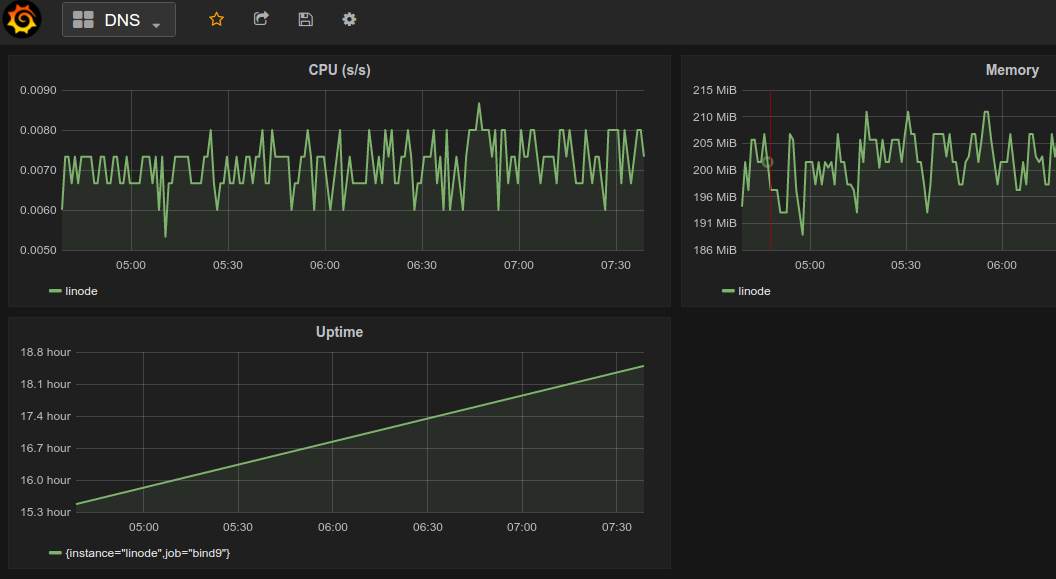Click the 07:00 tick on Uptime x-axis
The image size is (1056, 579).
(522, 527)
